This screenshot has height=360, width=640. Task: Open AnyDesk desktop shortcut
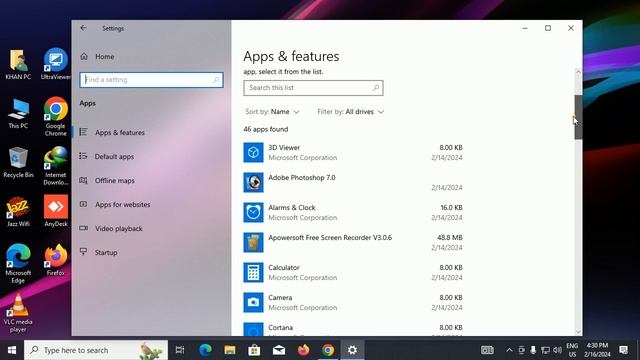56,211
